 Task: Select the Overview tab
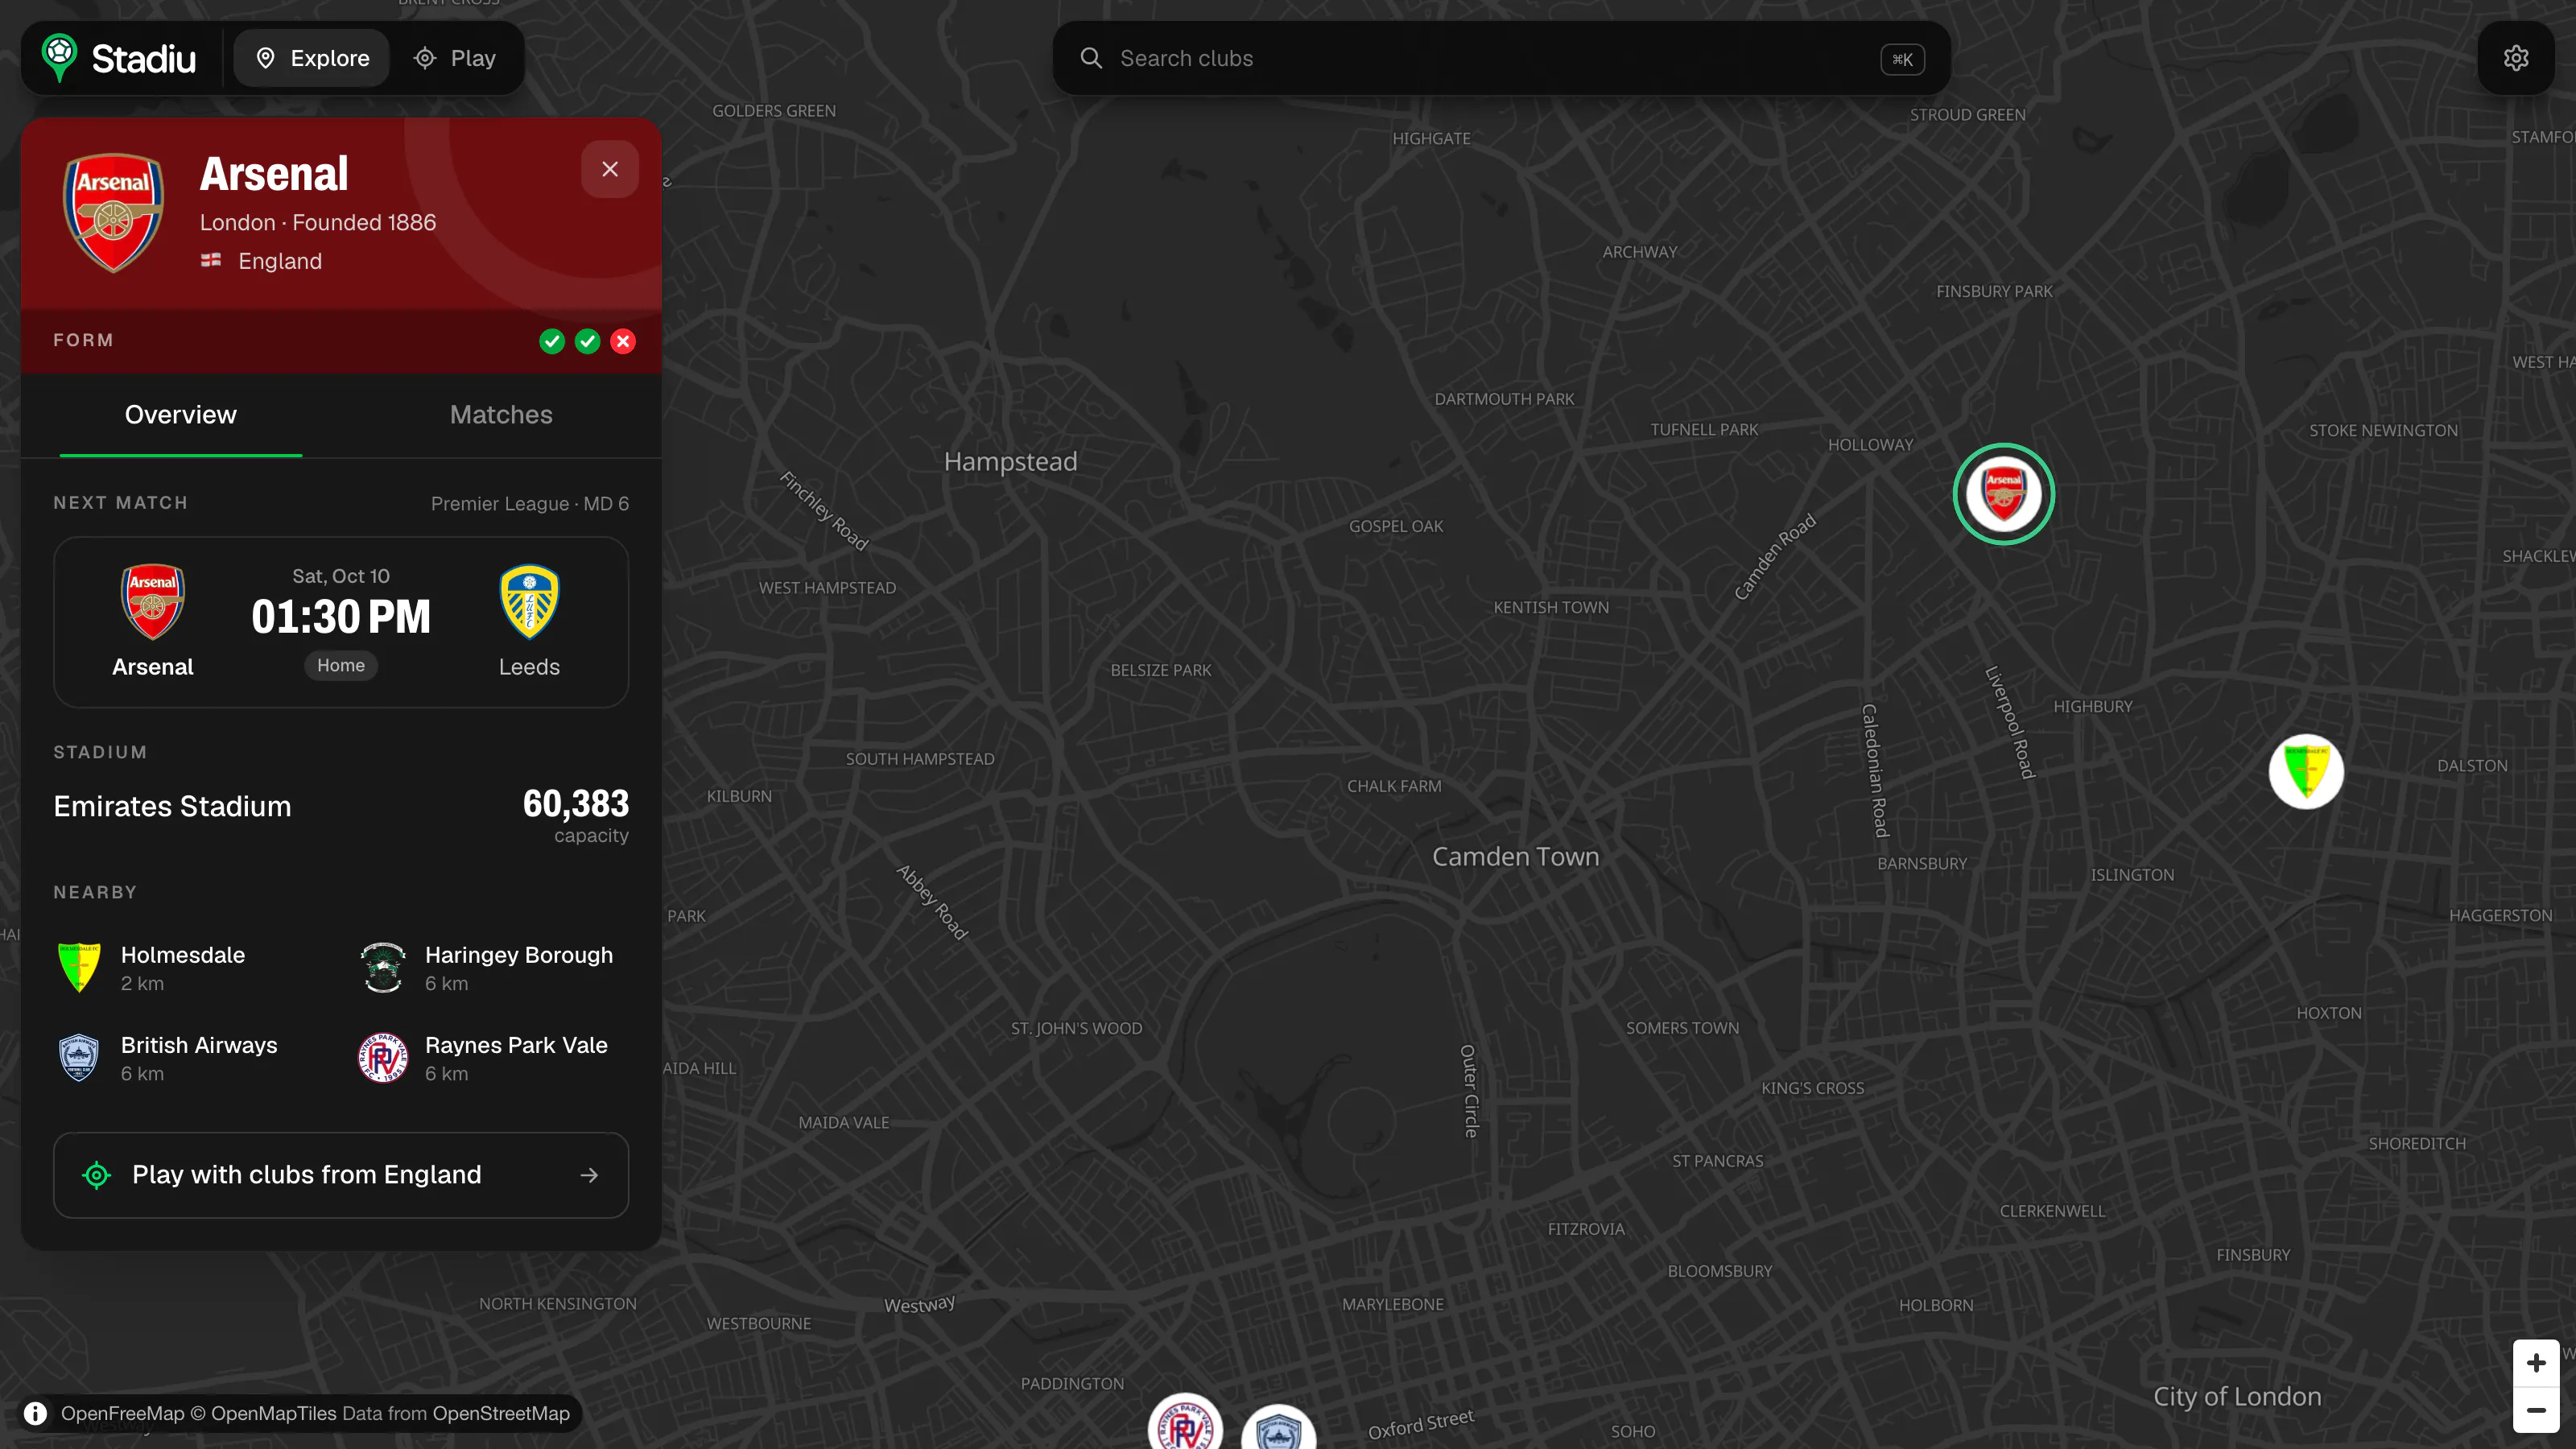181,415
